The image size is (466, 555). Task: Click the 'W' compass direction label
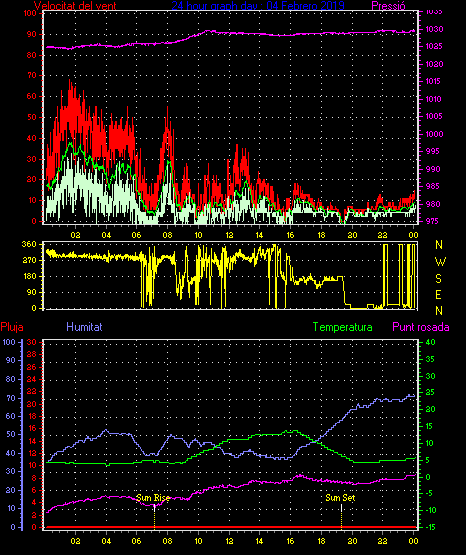click(440, 262)
